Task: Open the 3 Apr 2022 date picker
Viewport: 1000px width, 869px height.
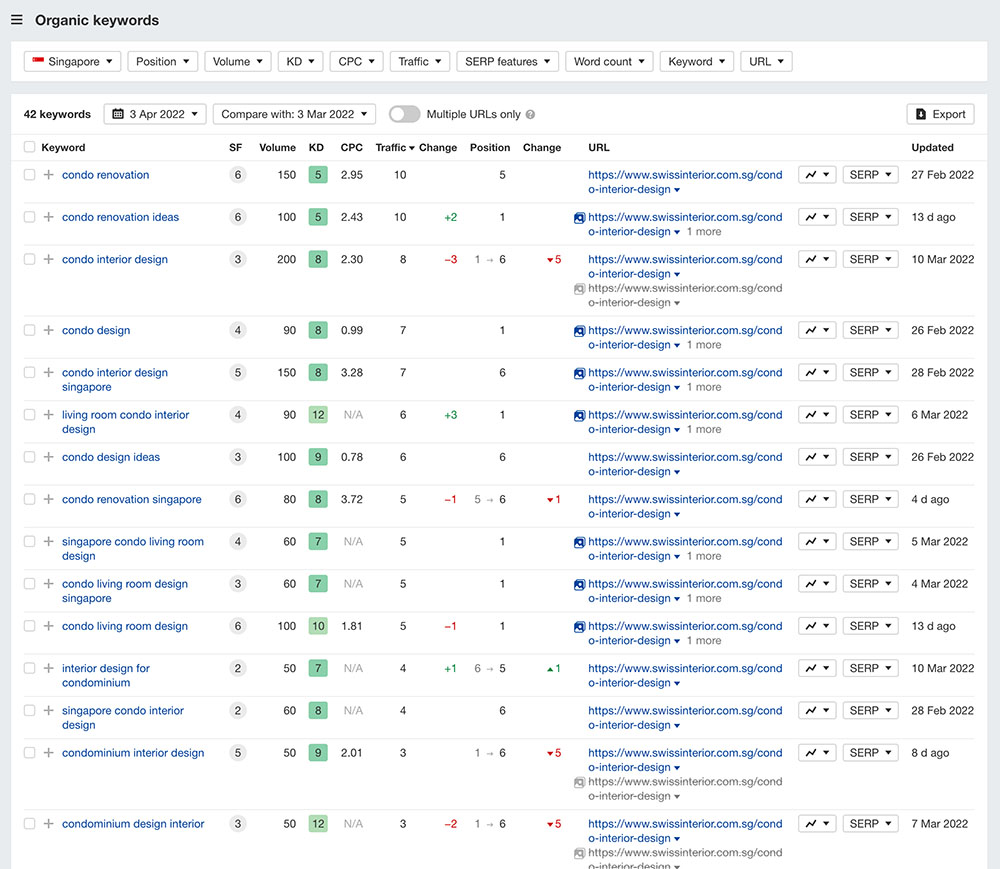Action: pos(155,114)
